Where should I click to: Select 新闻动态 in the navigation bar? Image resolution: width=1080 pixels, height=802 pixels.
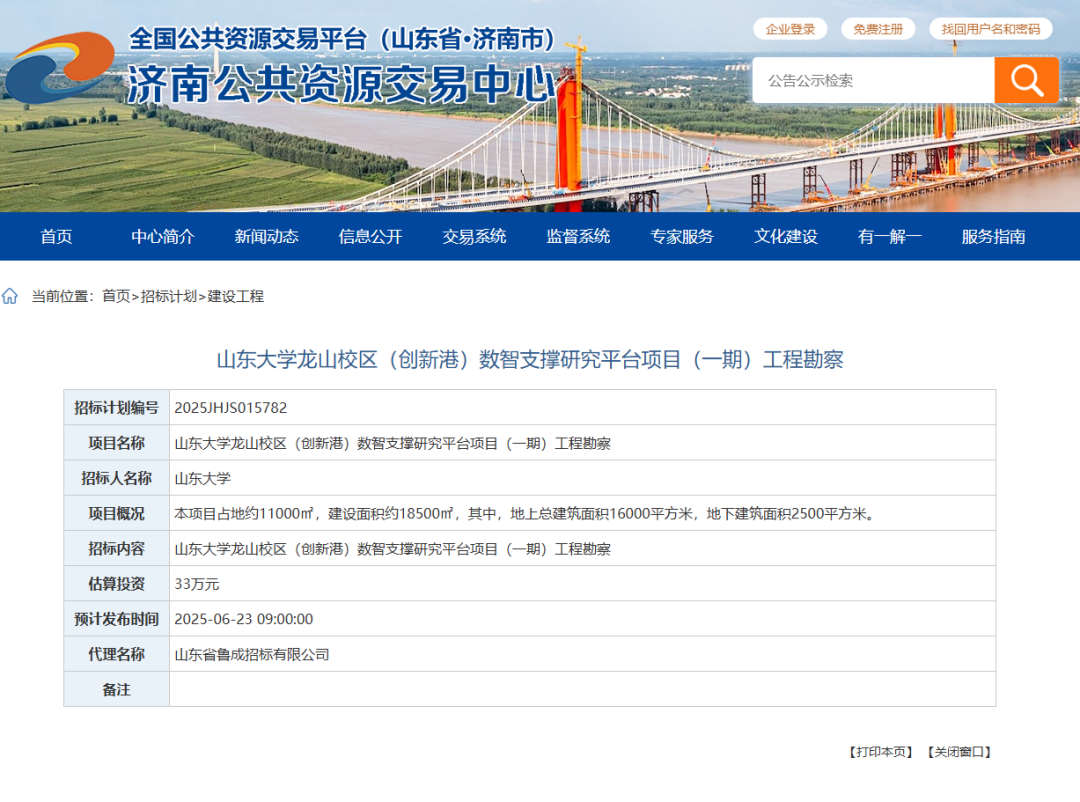click(x=267, y=236)
